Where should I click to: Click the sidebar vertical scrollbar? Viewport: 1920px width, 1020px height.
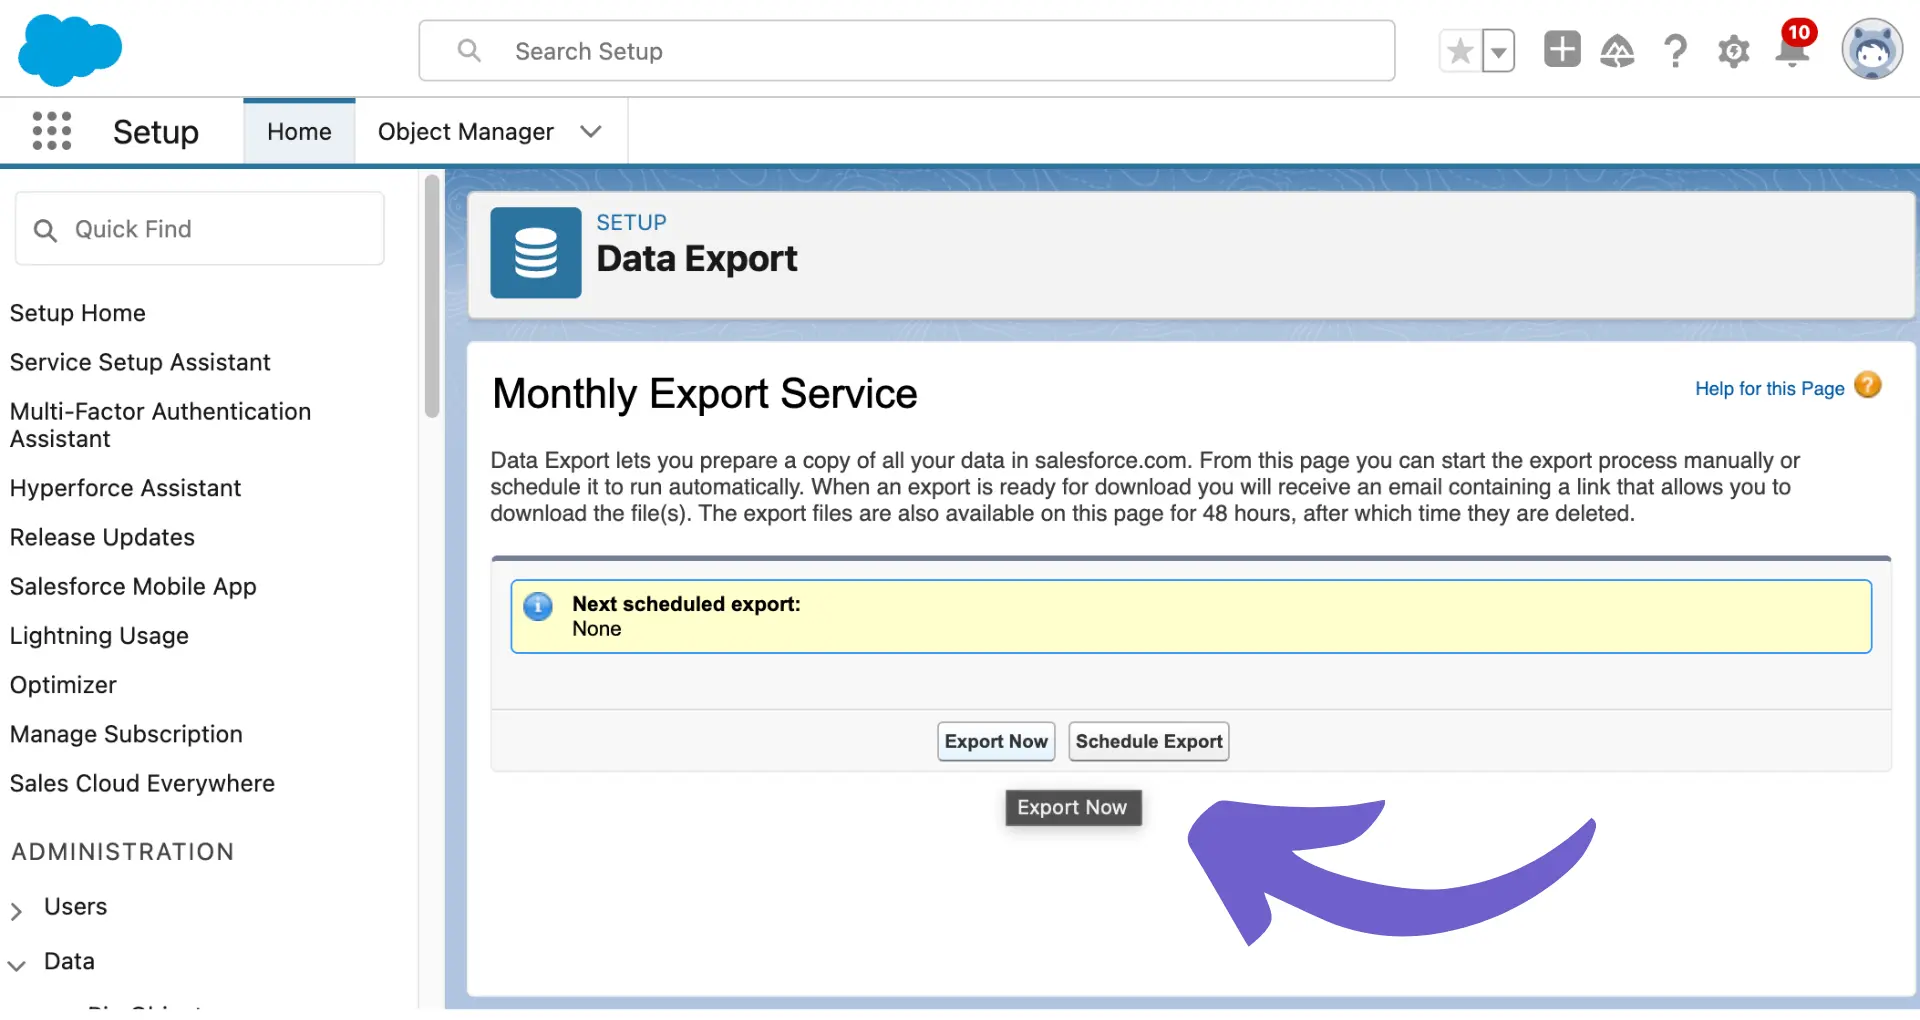[432, 296]
